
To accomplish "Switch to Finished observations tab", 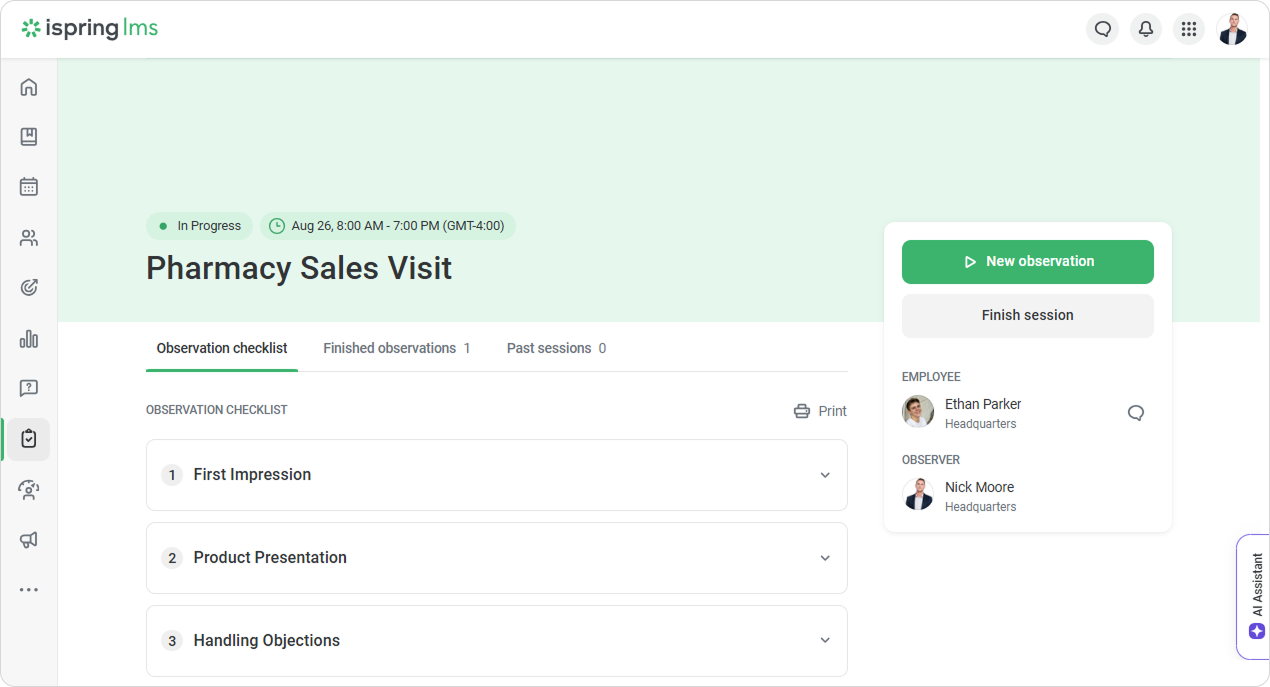I will tap(397, 348).
